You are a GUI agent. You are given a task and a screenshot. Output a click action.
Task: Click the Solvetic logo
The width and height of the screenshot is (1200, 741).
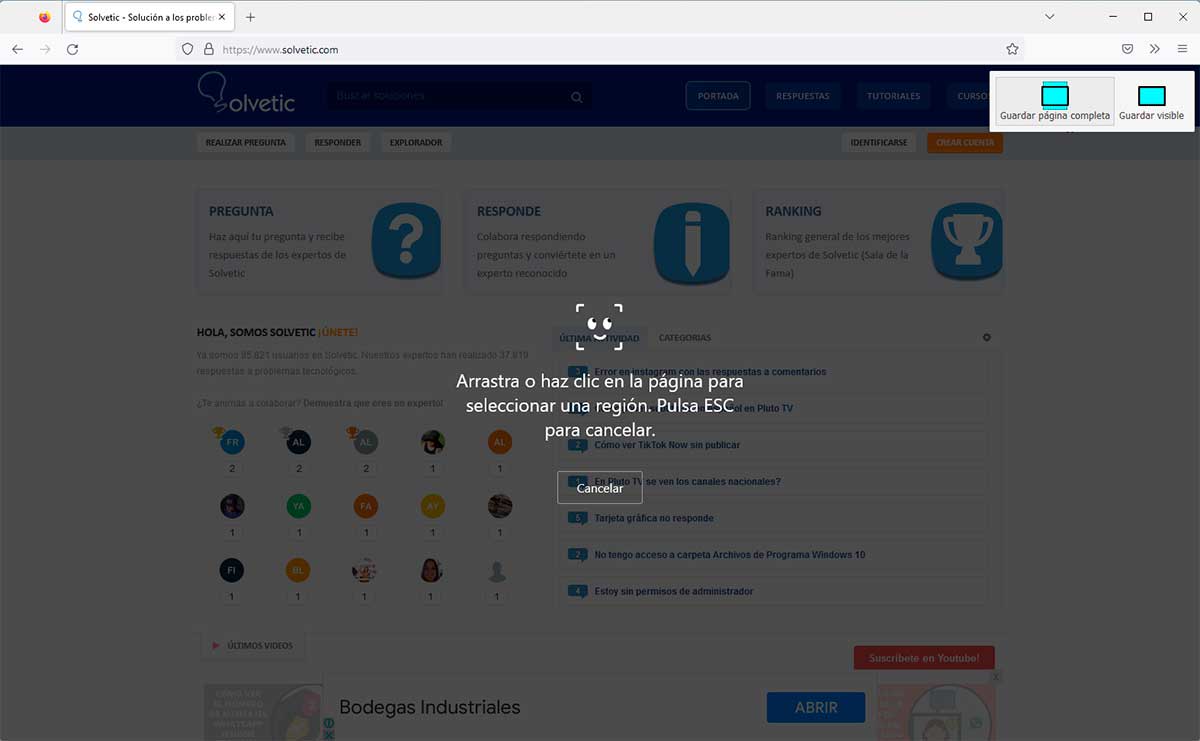pos(247,93)
